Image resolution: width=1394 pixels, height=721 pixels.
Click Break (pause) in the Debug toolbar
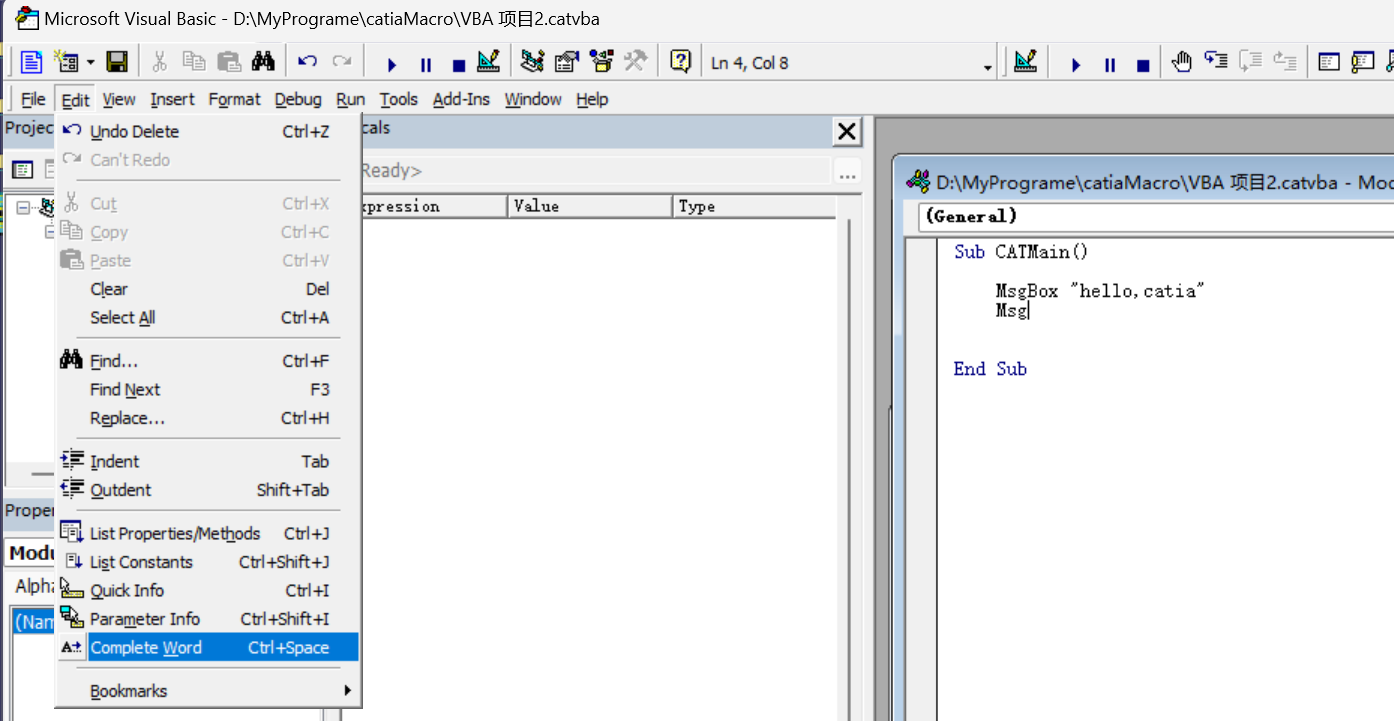(x=1110, y=64)
